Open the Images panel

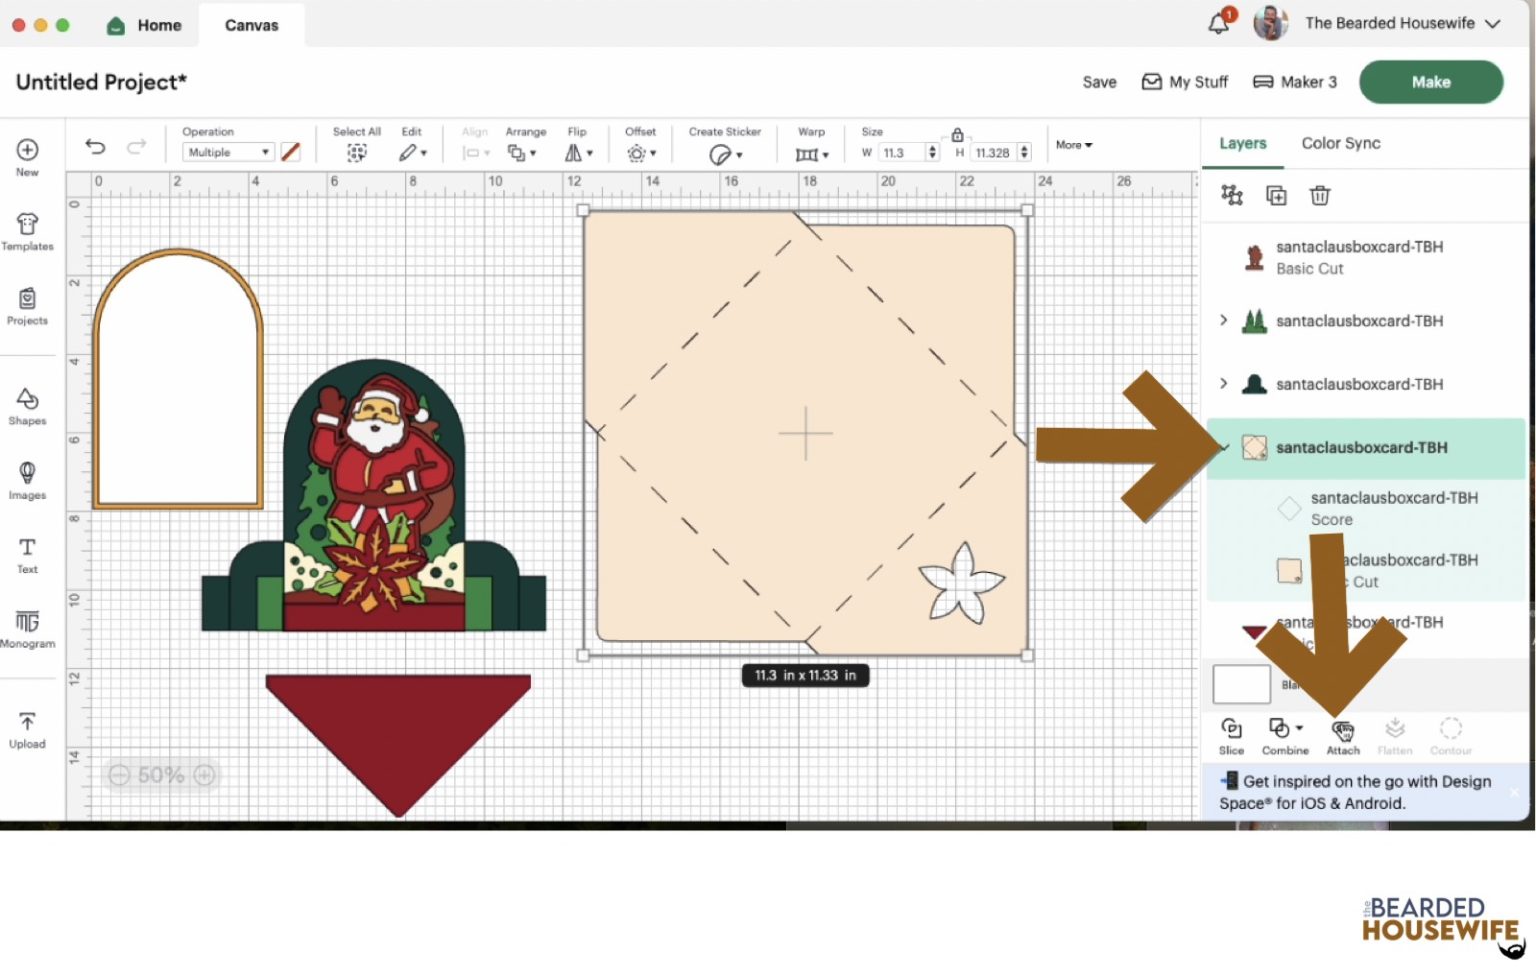27,478
